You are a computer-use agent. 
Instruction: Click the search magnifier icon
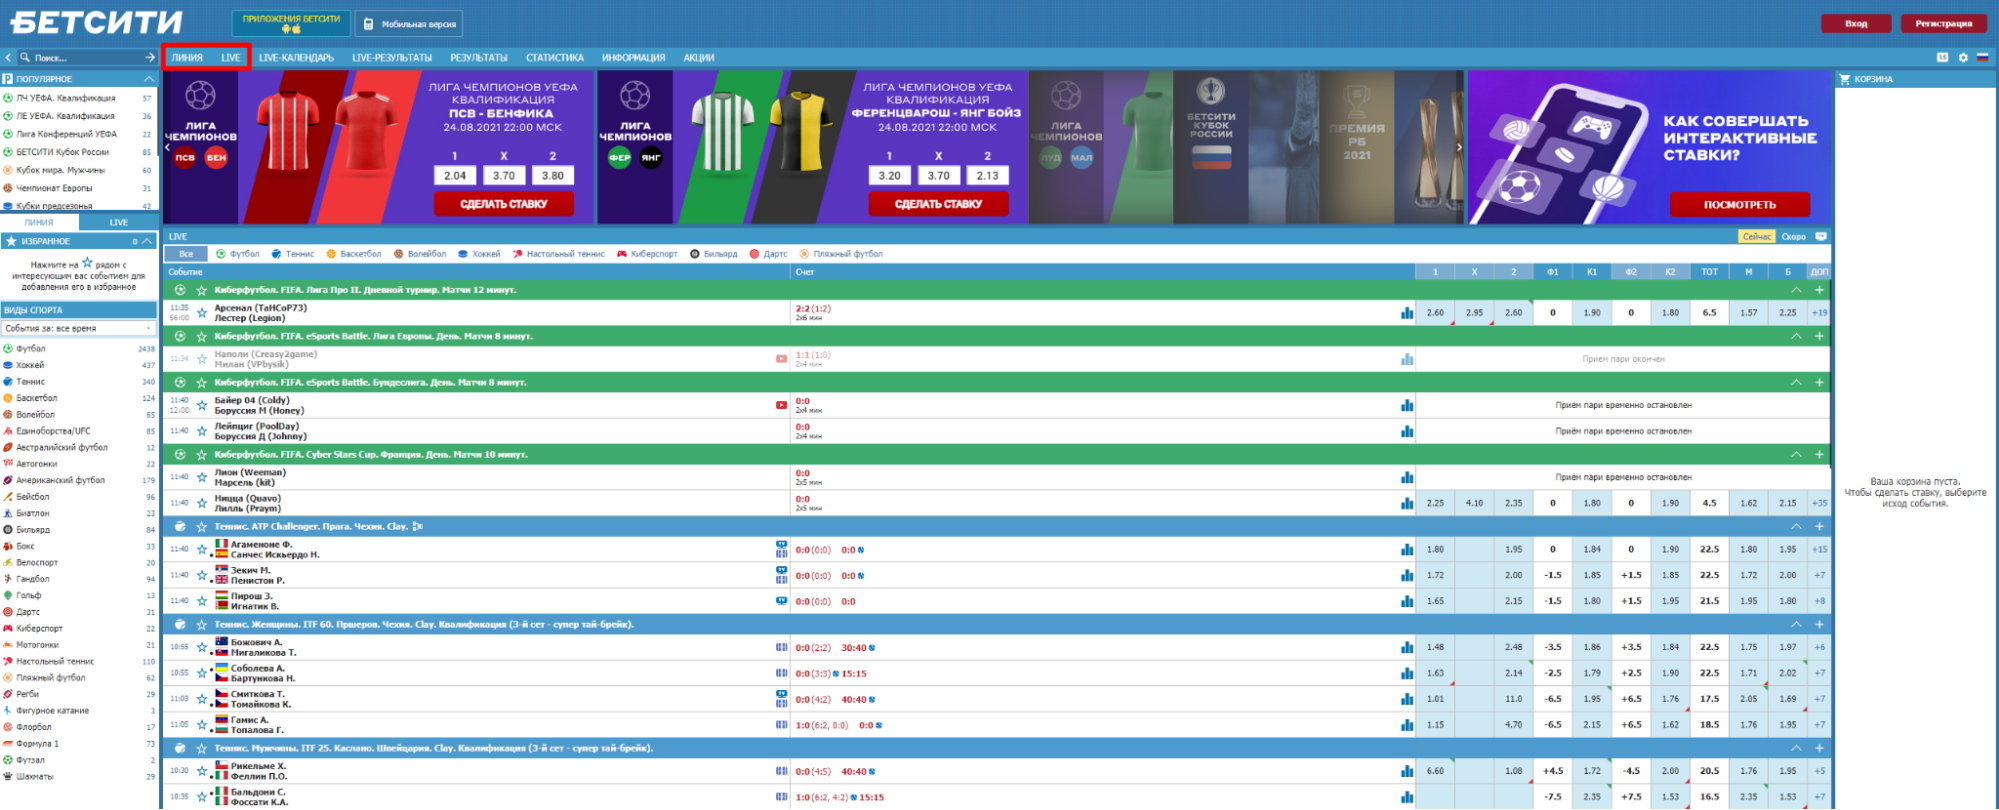coord(25,58)
